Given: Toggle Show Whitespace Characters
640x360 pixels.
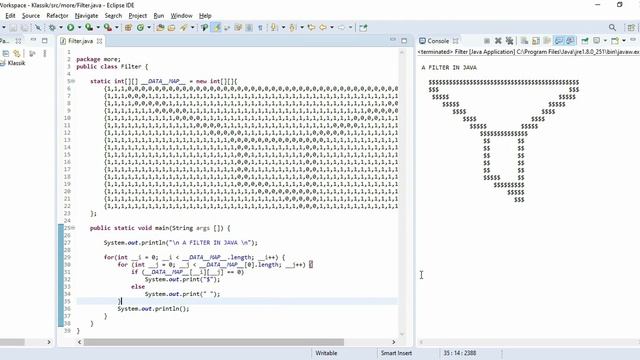Looking at the screenshot, I should pyautogui.click(x=260, y=28).
